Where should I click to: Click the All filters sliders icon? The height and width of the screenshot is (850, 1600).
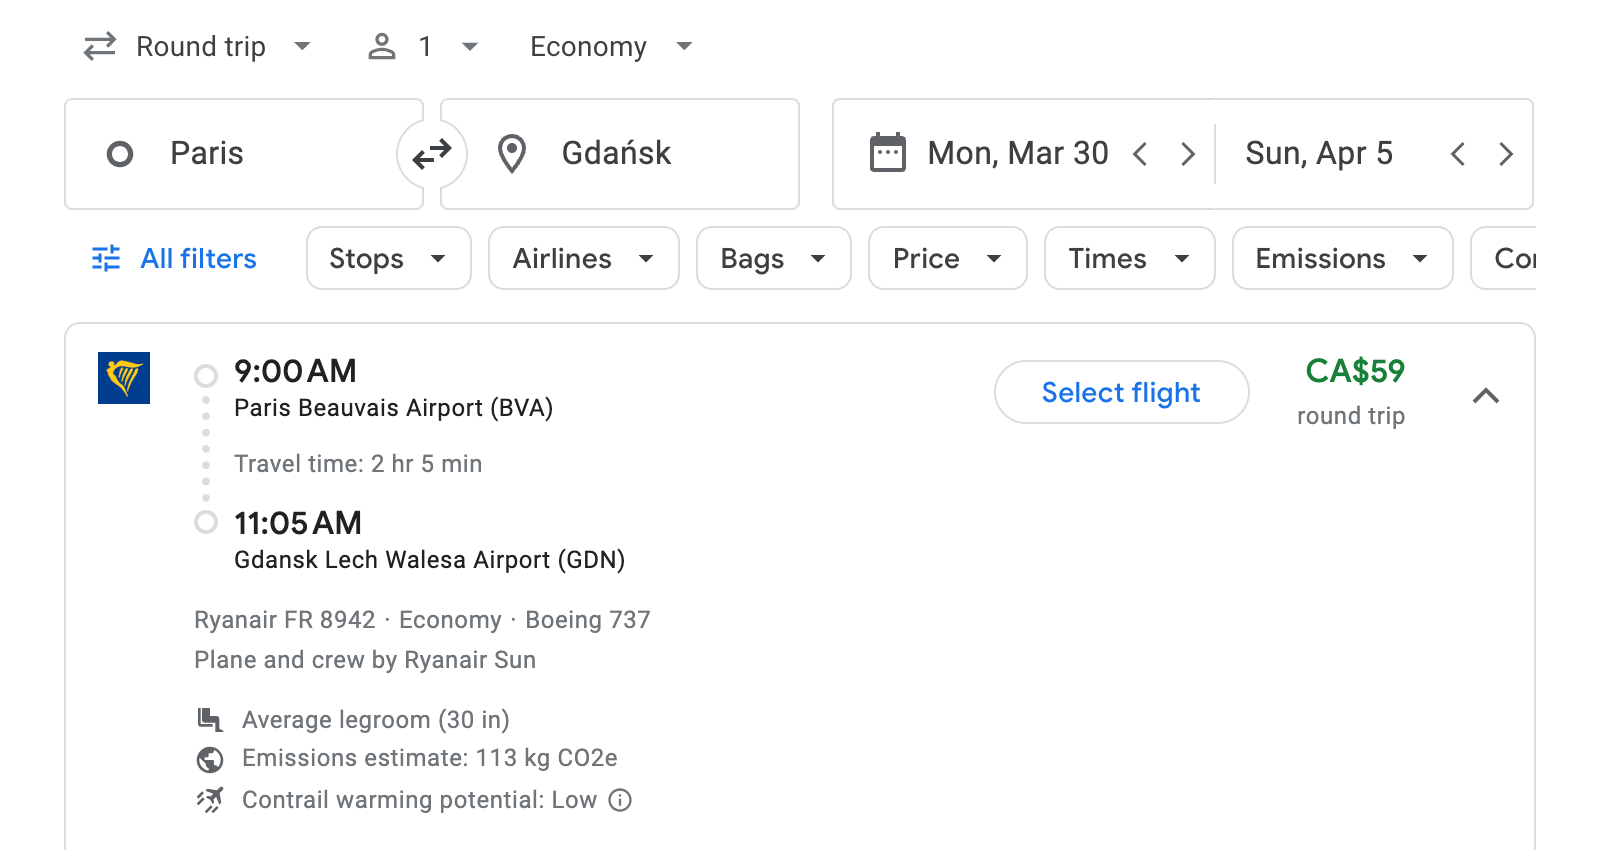106,258
